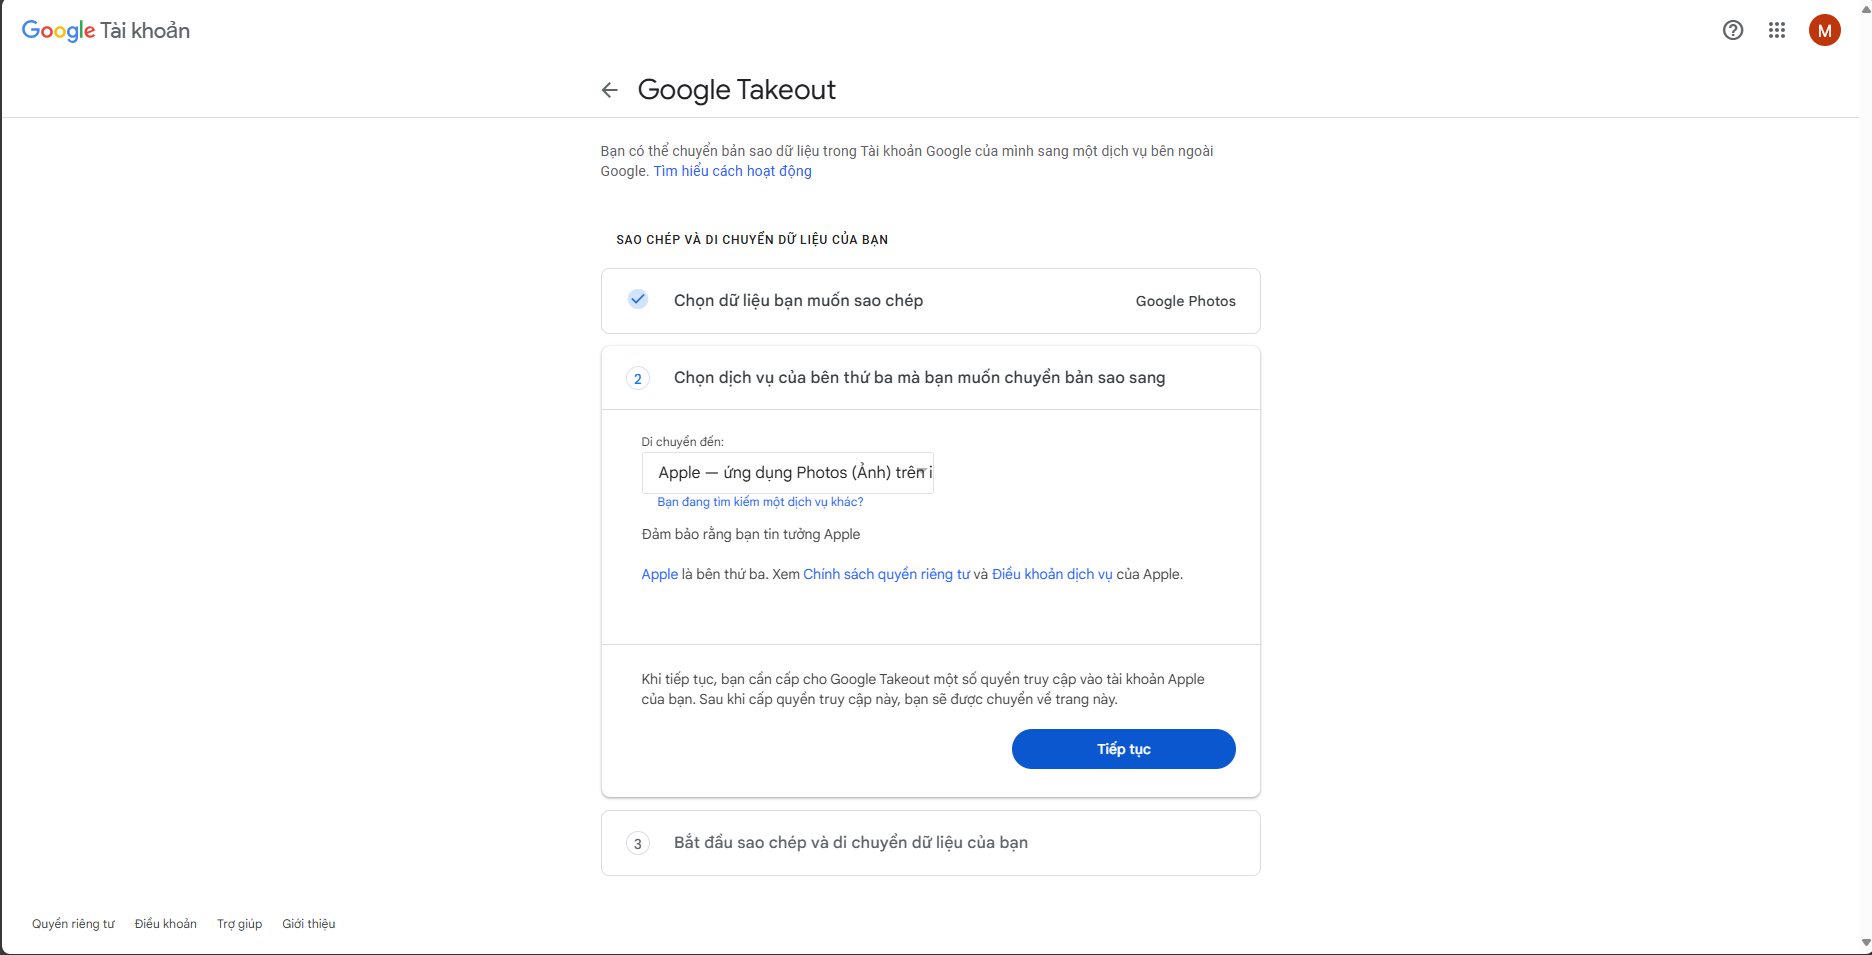The height and width of the screenshot is (955, 1872).
Task: Go back using the arrow beside Google Takeout
Action: pos(609,90)
